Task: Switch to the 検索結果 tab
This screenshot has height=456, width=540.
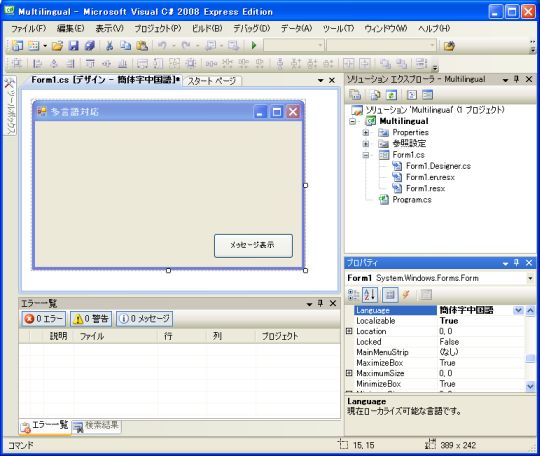Action: pos(96,426)
